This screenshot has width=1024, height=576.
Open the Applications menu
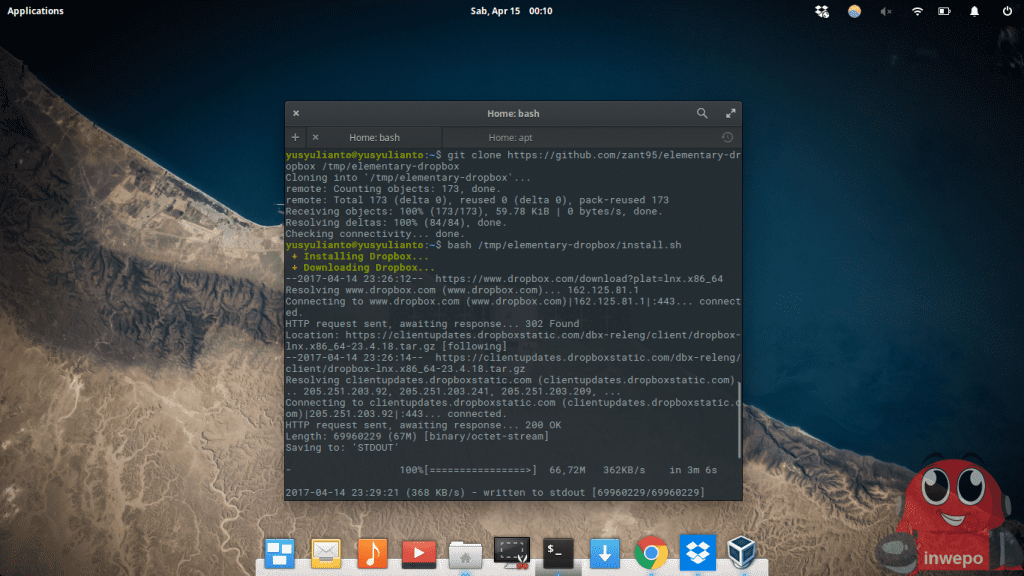tap(36, 11)
